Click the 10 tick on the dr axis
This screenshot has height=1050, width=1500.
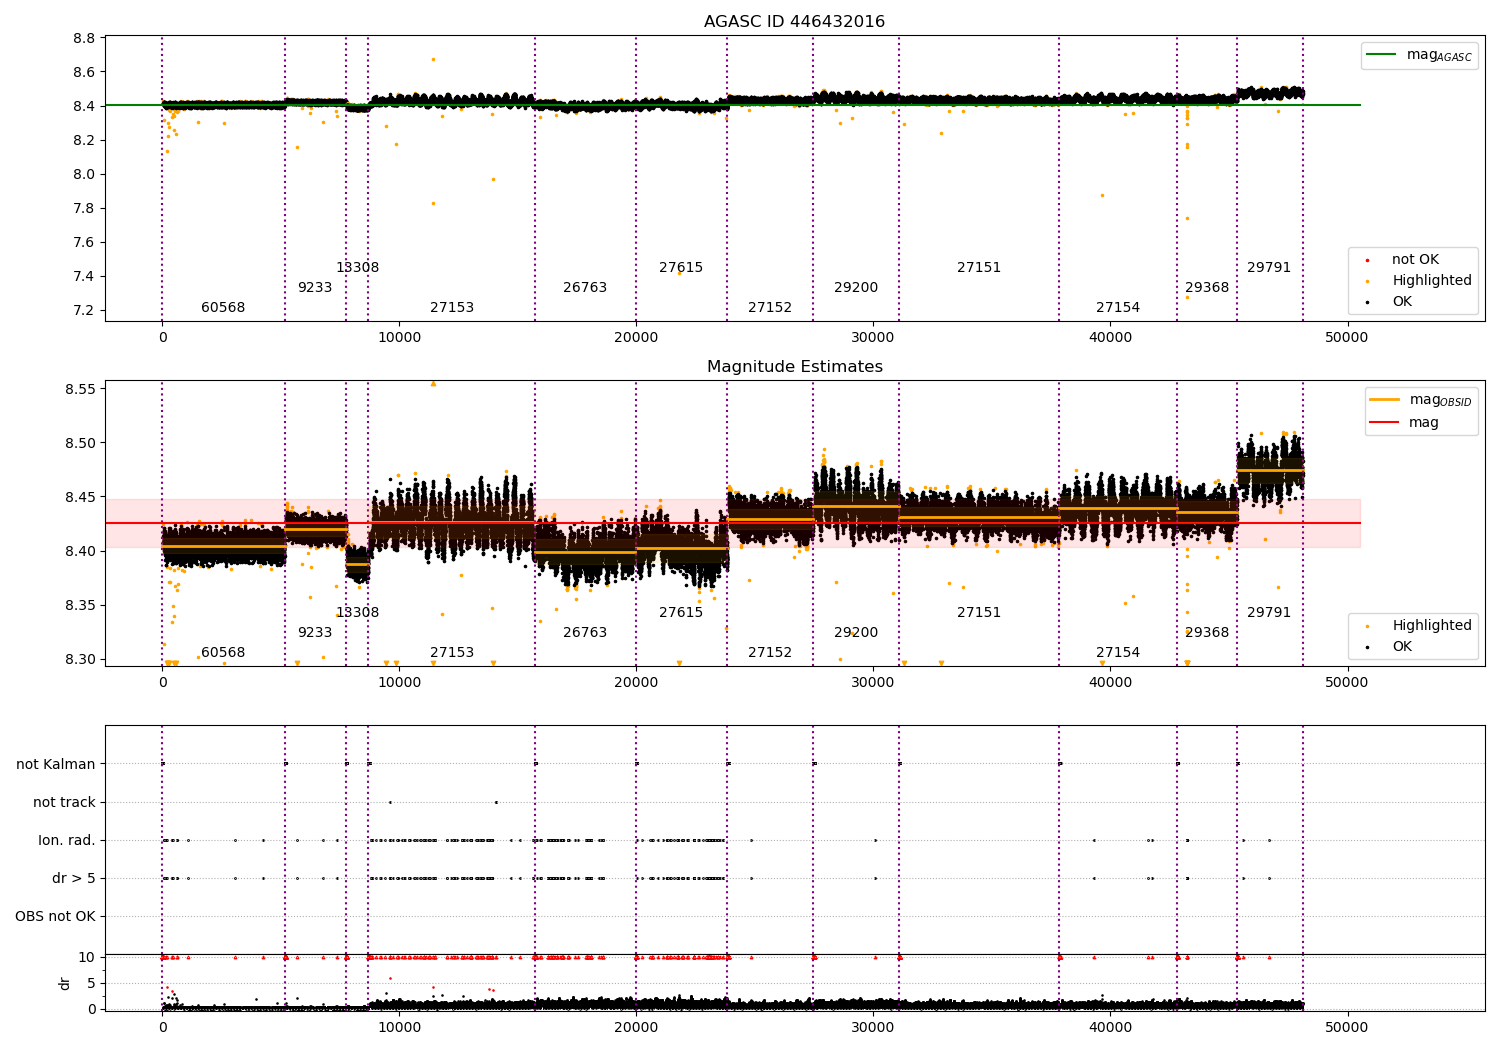[87, 957]
